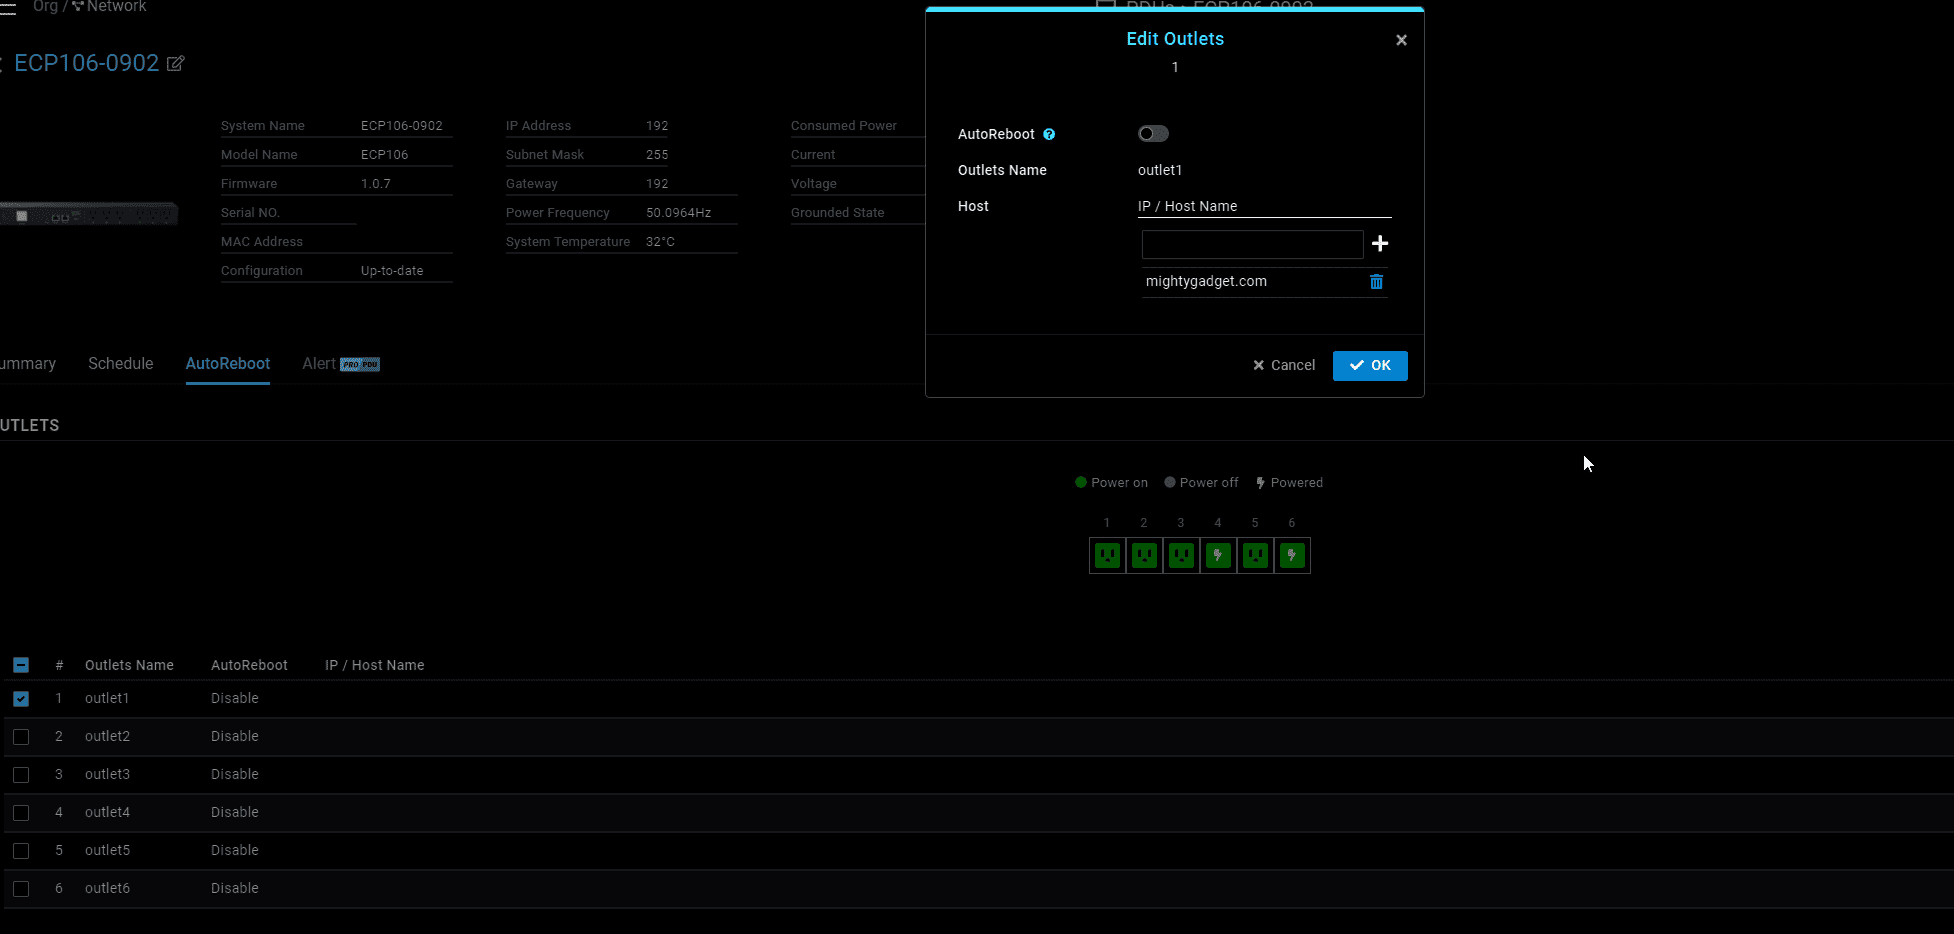Check the outlet3 row checkbox
The image size is (1954, 934).
click(x=21, y=775)
